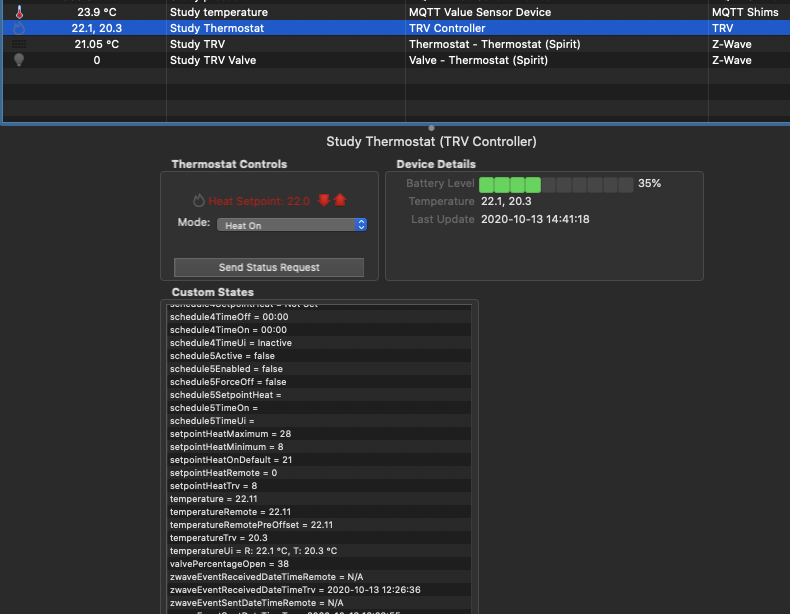Select schedule5Active = false state row
The width and height of the screenshot is (790, 614).
point(319,356)
